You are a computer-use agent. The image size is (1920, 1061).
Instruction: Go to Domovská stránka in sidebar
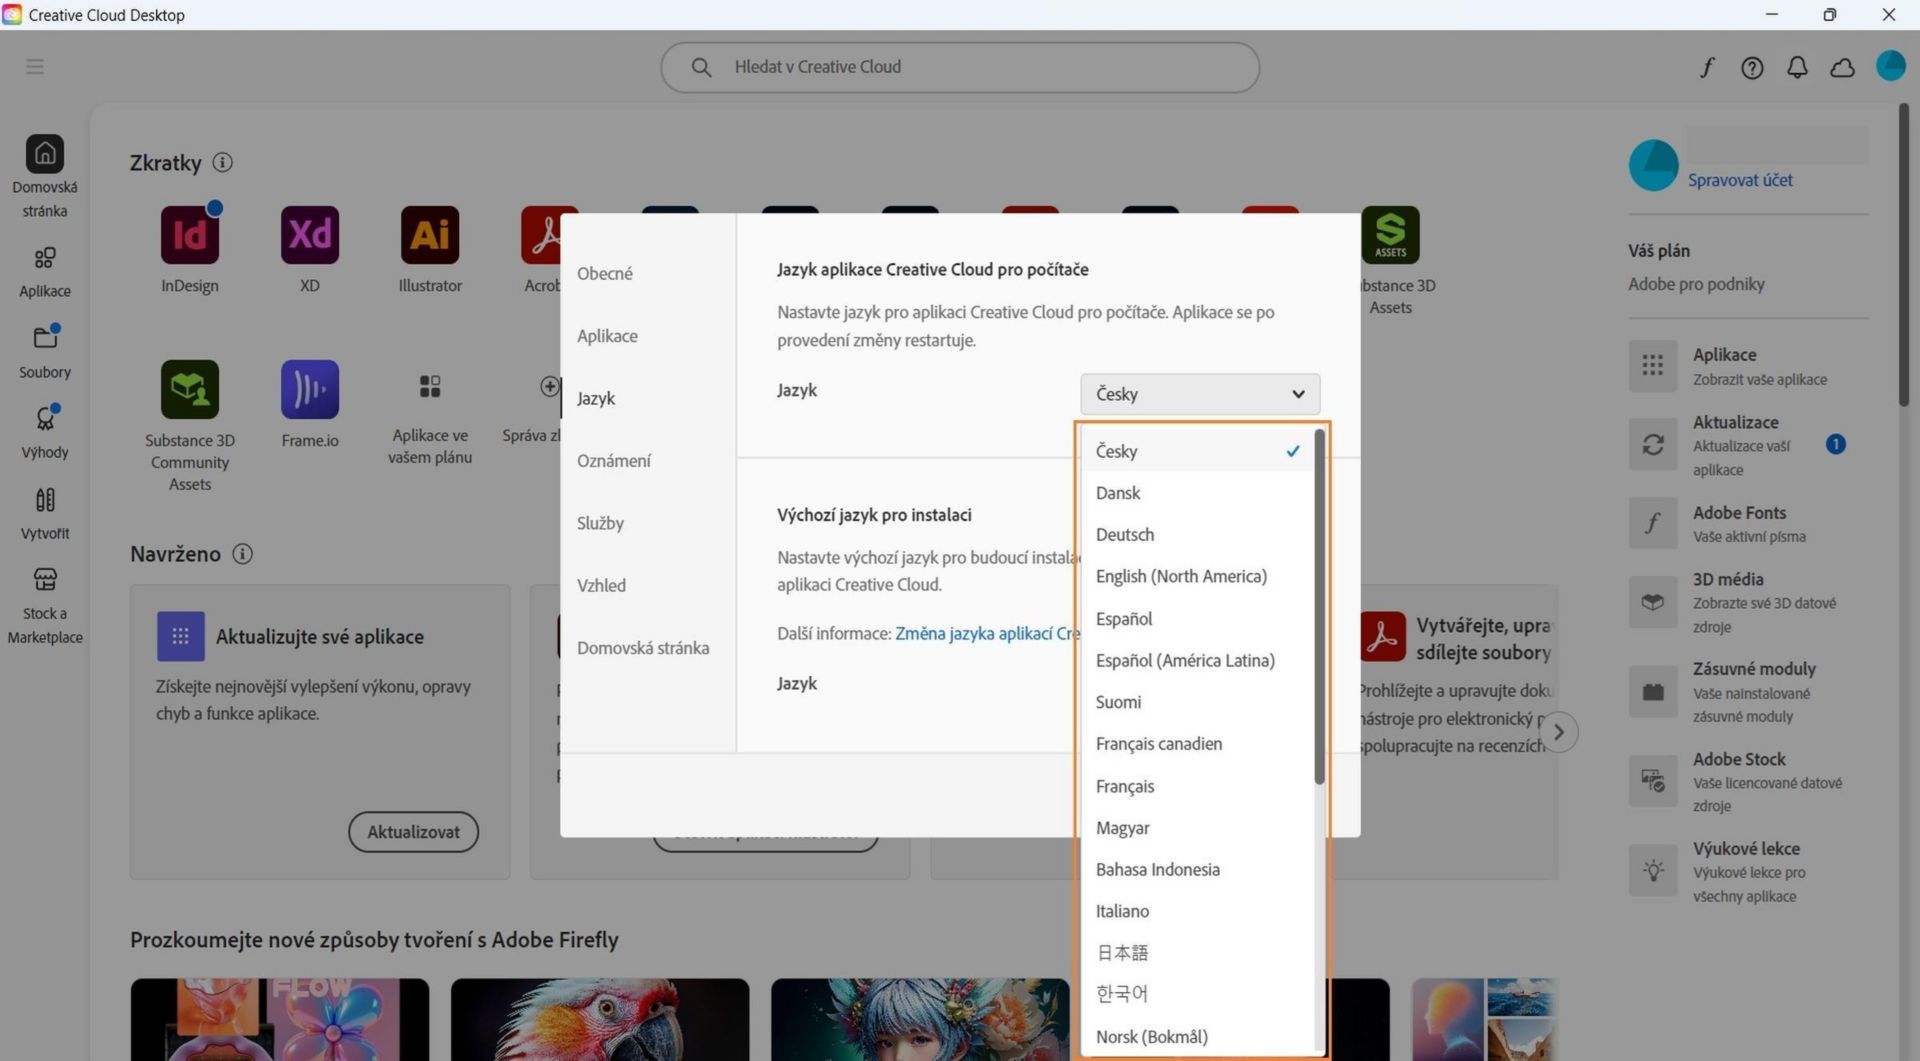(45, 177)
